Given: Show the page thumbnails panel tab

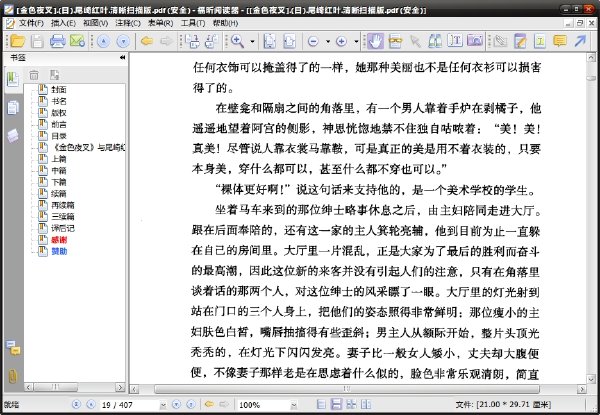Looking at the screenshot, I should pyautogui.click(x=13, y=107).
